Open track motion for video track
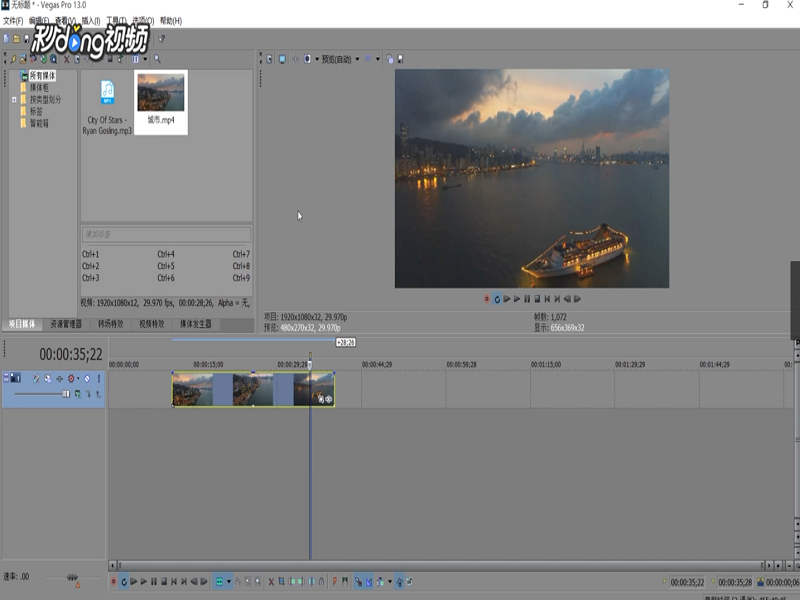 [x=47, y=379]
